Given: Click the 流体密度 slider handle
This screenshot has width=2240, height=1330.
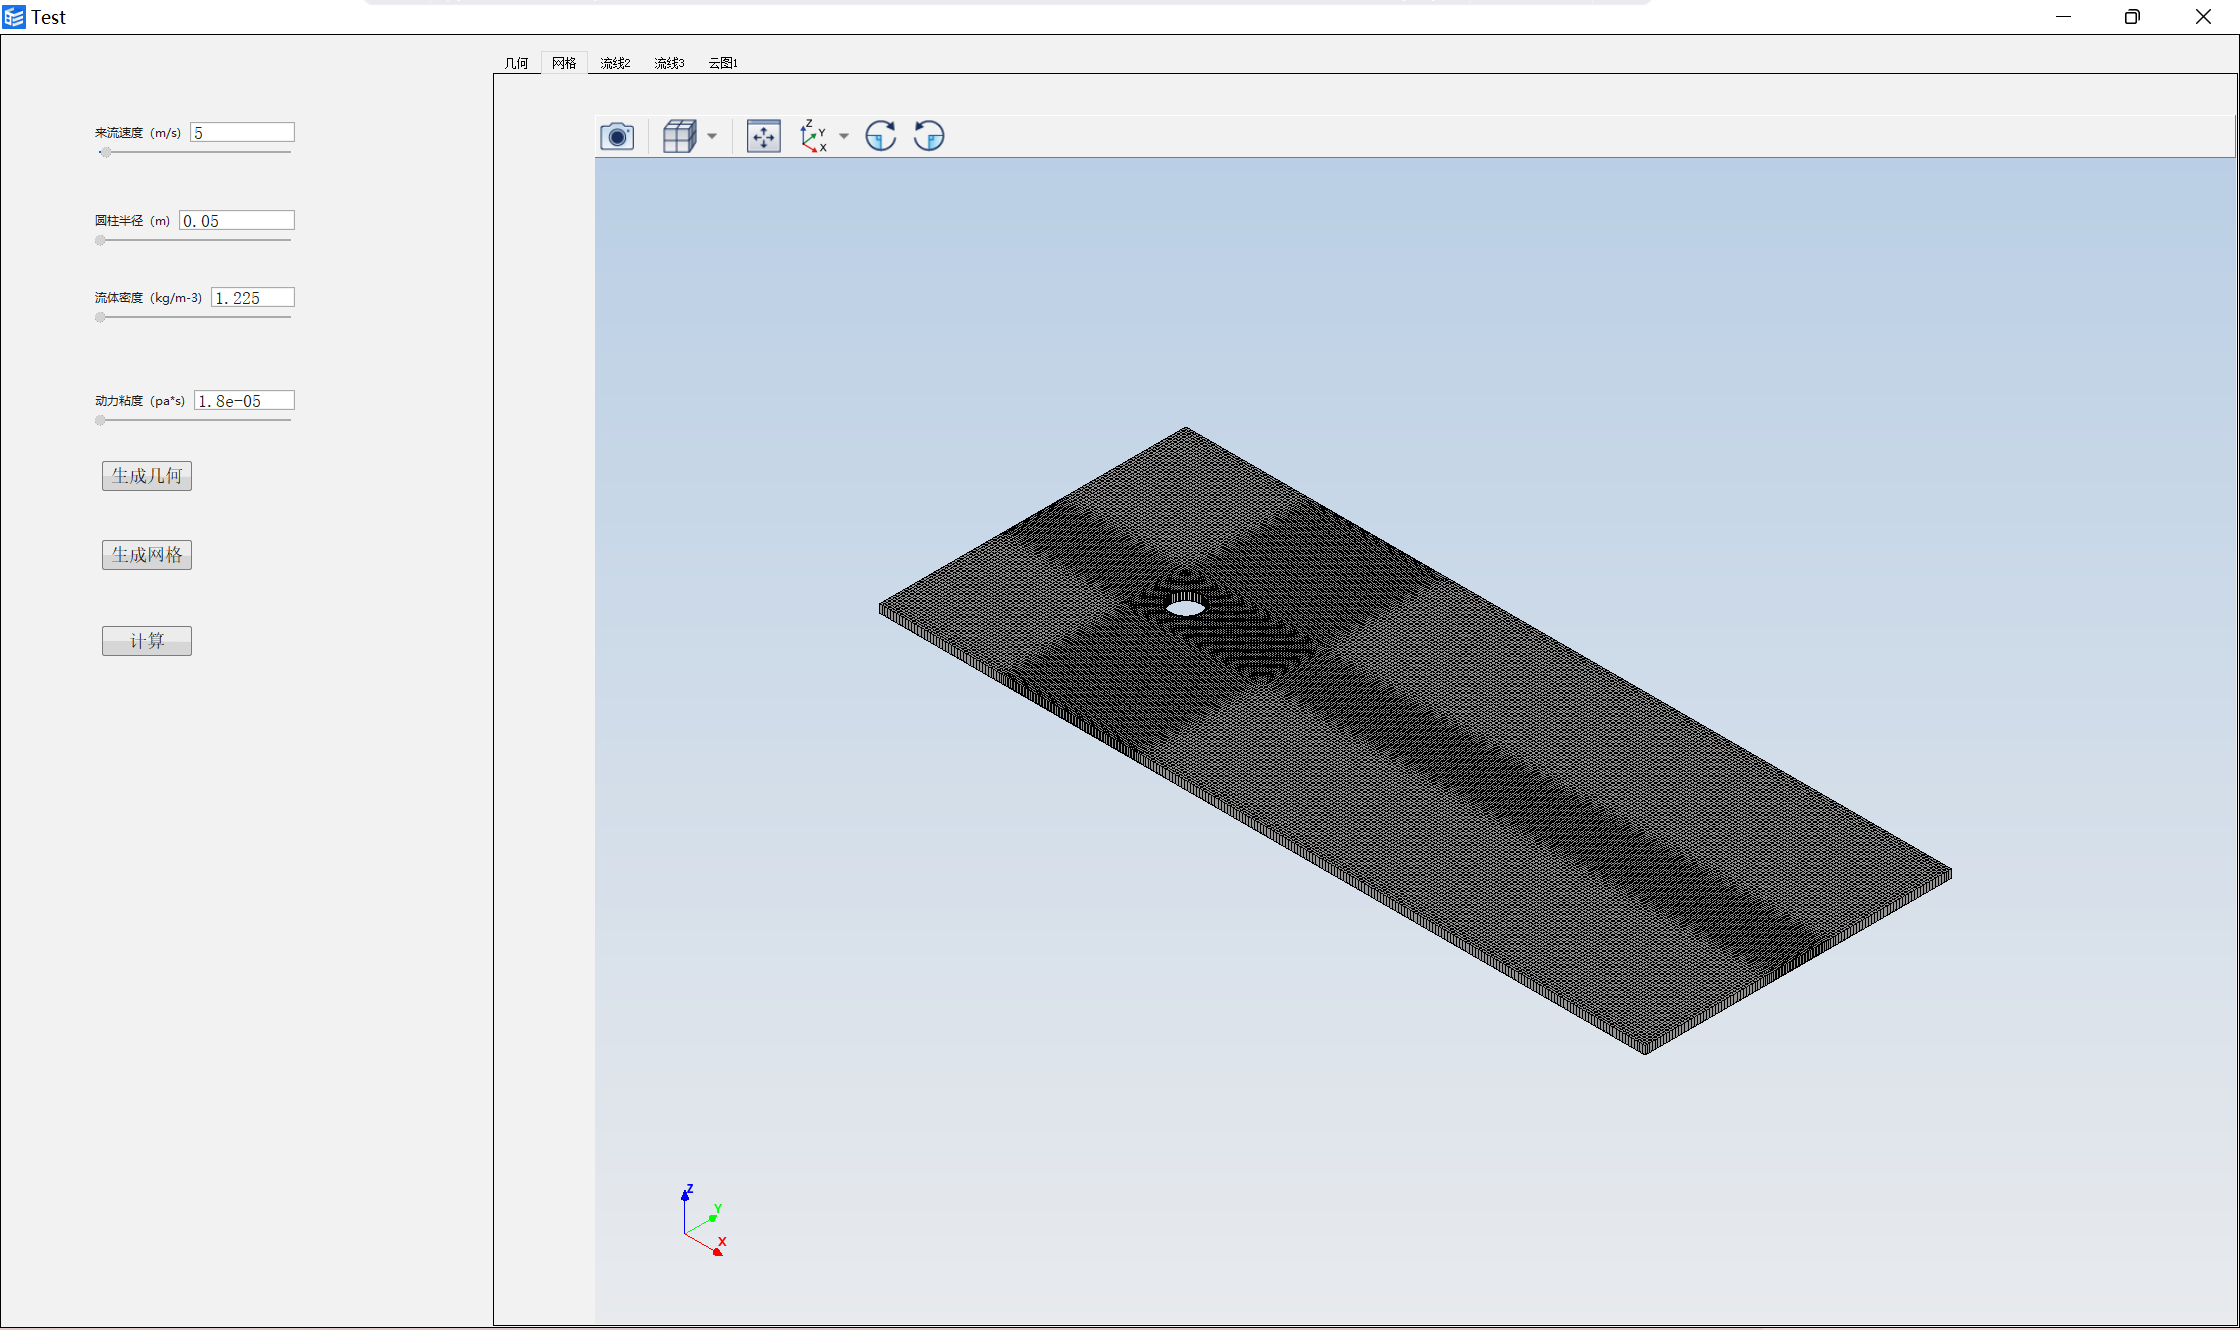Looking at the screenshot, I should click(x=100, y=318).
